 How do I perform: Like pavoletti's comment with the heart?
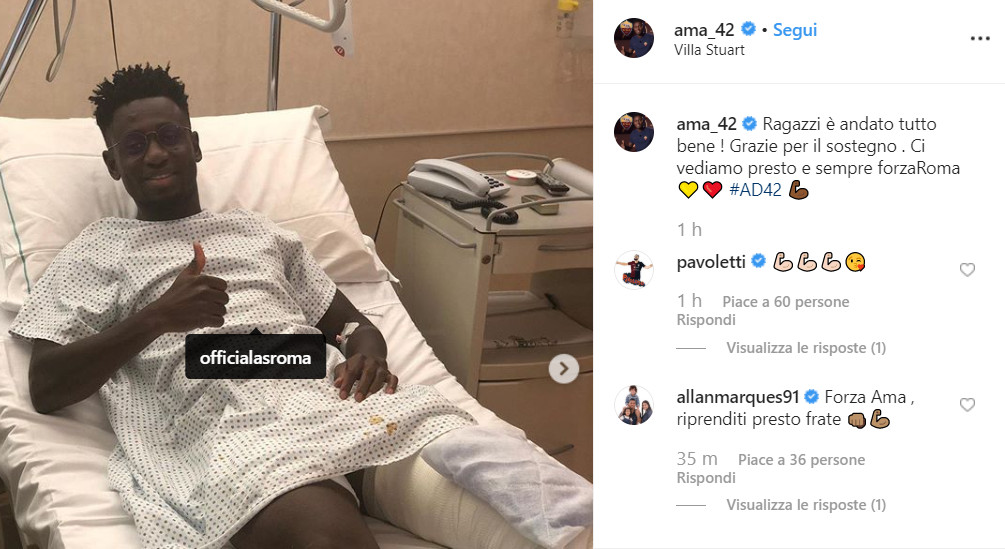pyautogui.click(x=967, y=270)
